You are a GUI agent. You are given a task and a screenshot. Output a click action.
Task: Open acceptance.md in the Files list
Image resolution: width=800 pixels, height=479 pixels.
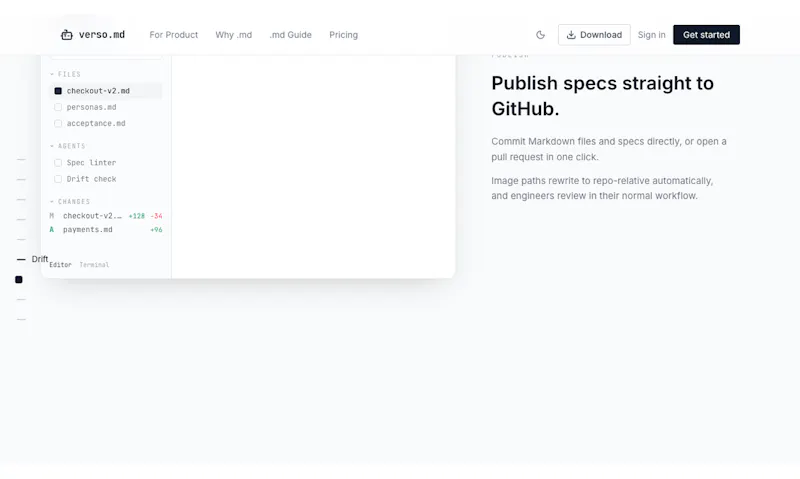pos(96,123)
